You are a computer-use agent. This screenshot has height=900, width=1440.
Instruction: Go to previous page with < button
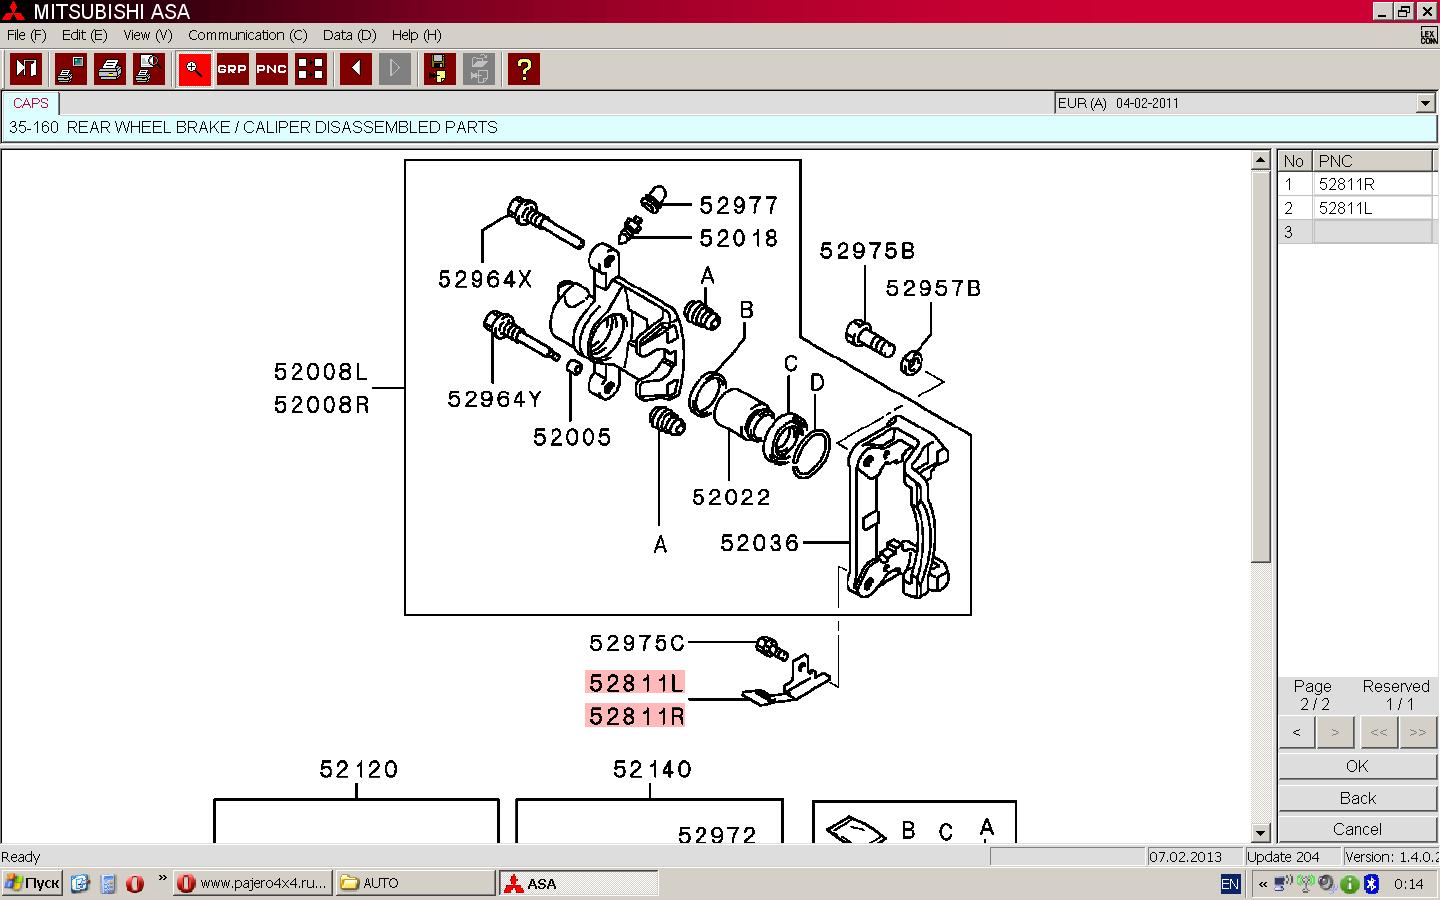(1297, 733)
